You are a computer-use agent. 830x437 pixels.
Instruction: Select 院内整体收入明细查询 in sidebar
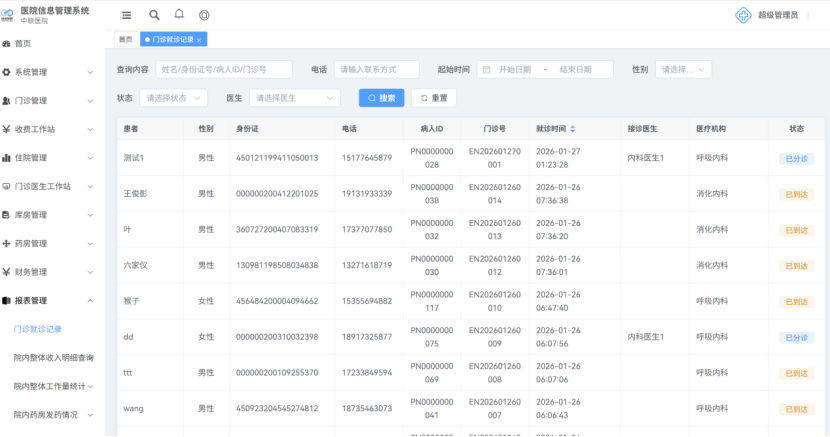tap(52, 357)
